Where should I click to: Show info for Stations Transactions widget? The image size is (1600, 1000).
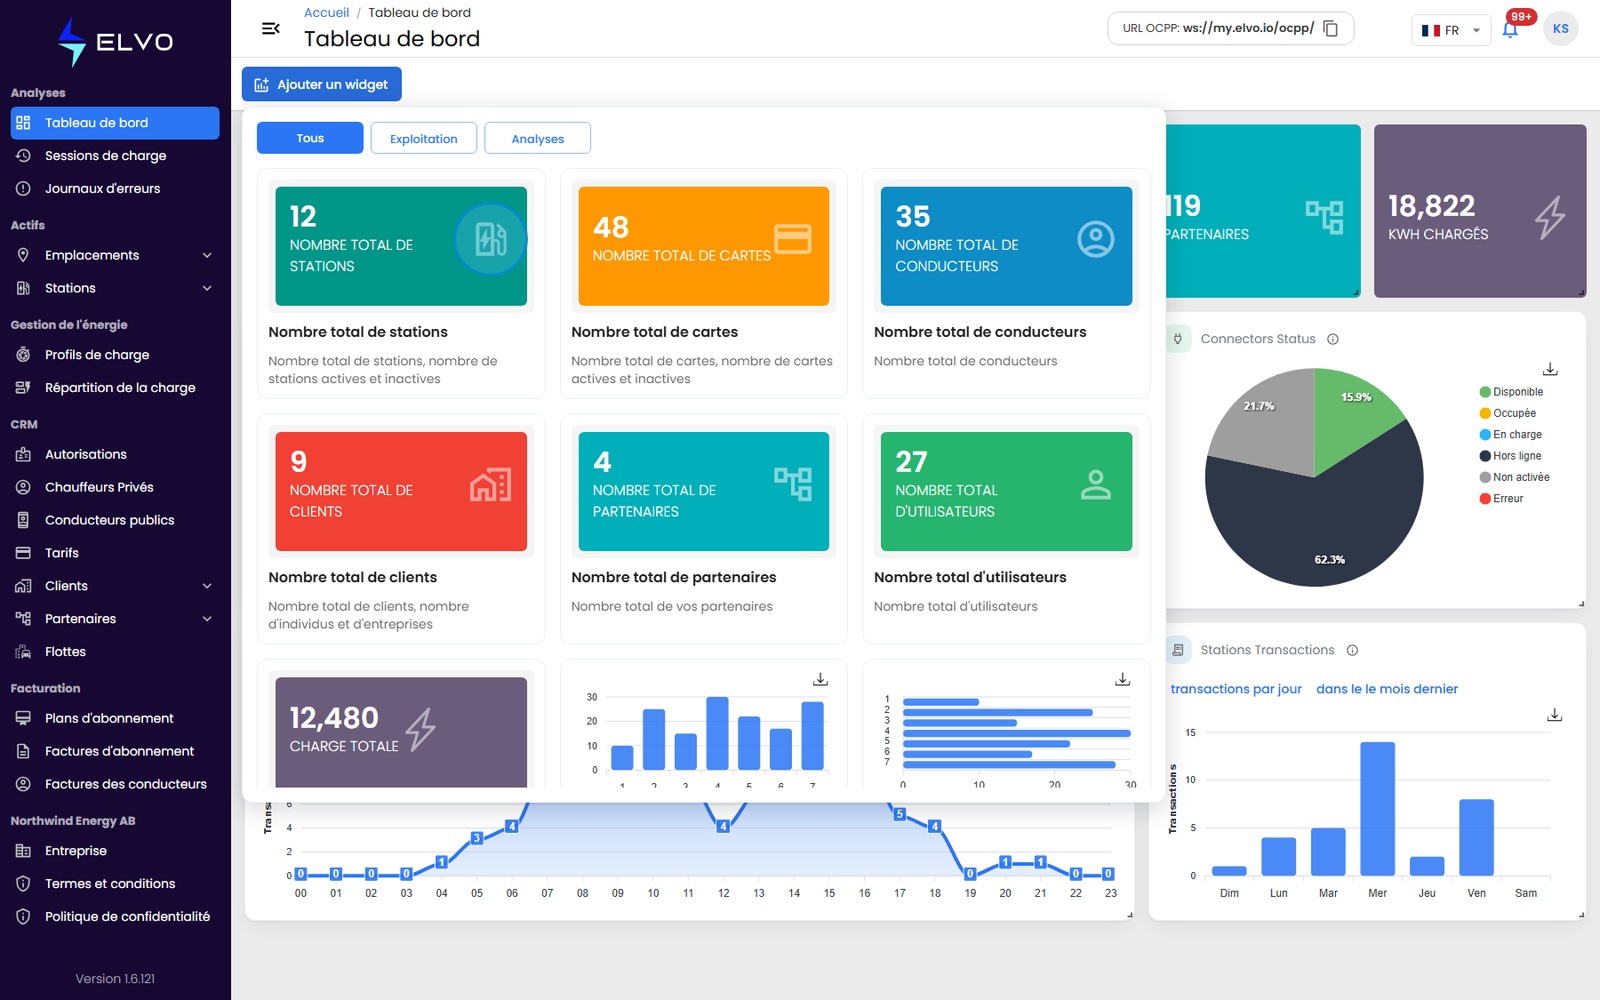click(x=1352, y=650)
